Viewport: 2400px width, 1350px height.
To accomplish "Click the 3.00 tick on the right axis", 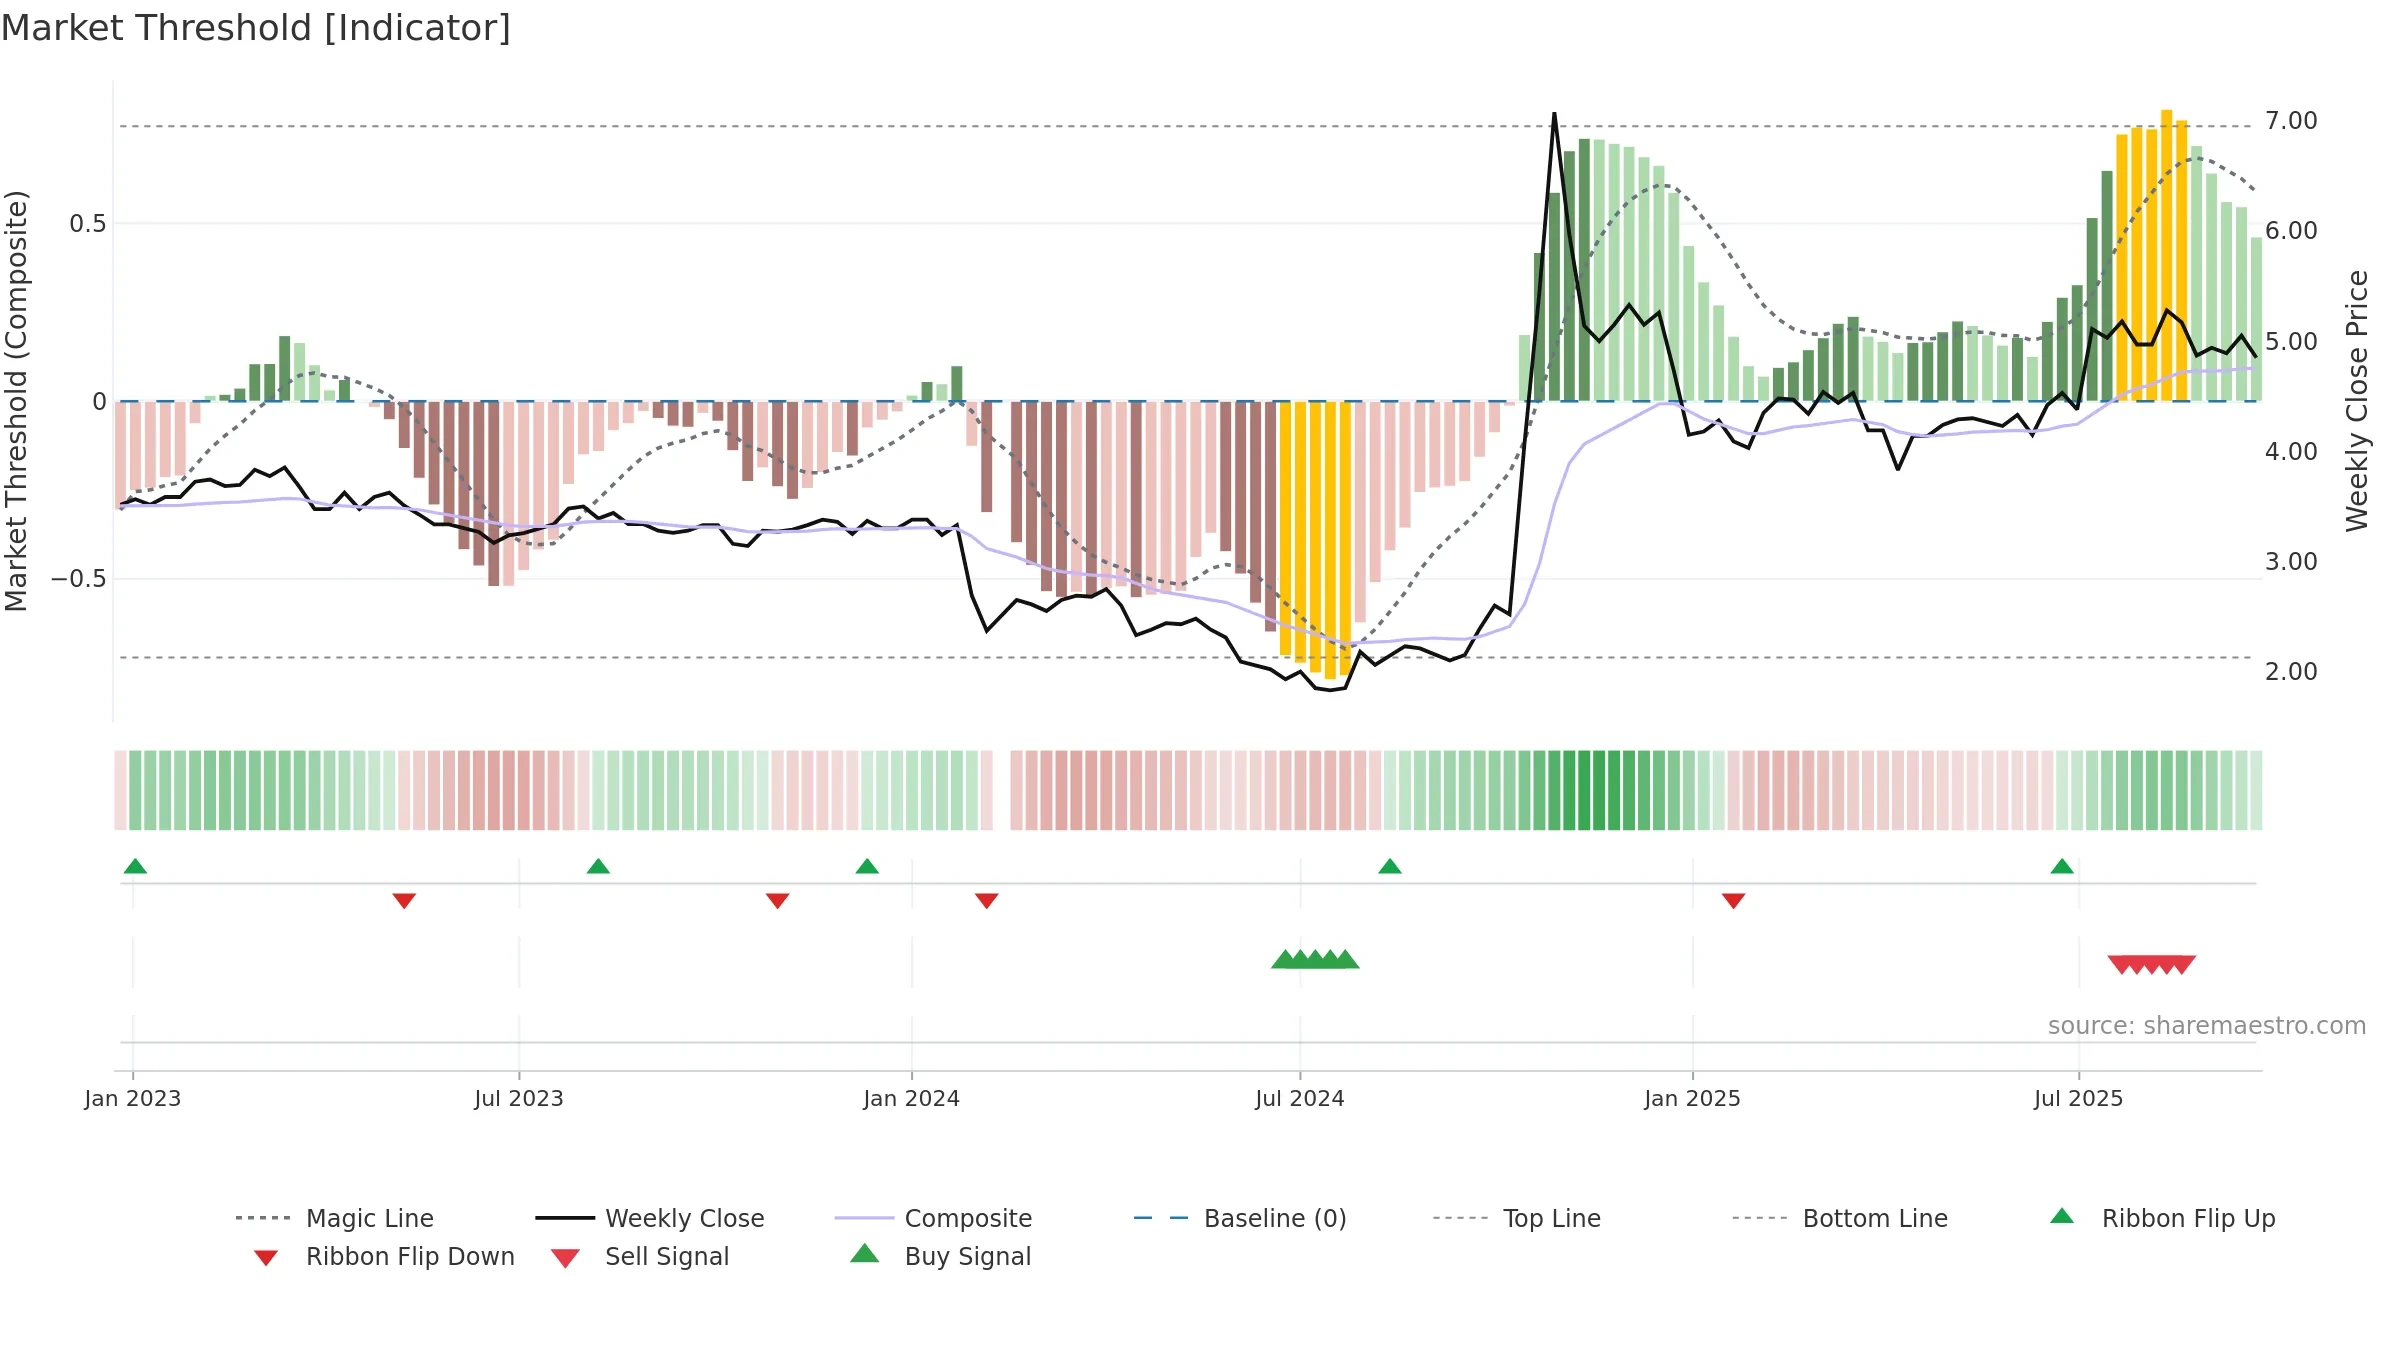I will pyautogui.click(x=2291, y=561).
